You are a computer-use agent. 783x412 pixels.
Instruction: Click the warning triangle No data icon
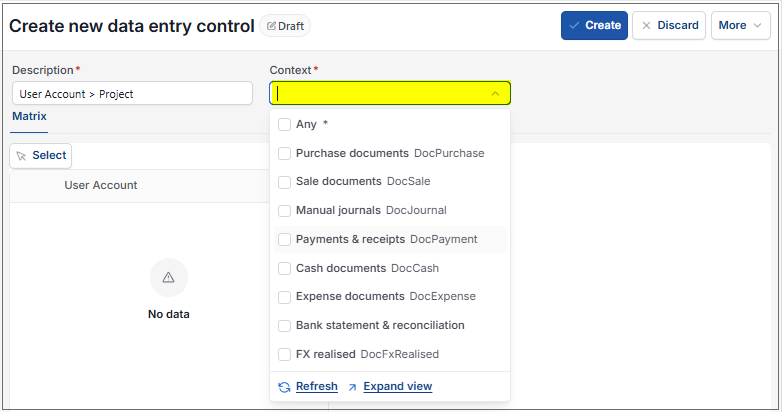pyautogui.click(x=169, y=277)
